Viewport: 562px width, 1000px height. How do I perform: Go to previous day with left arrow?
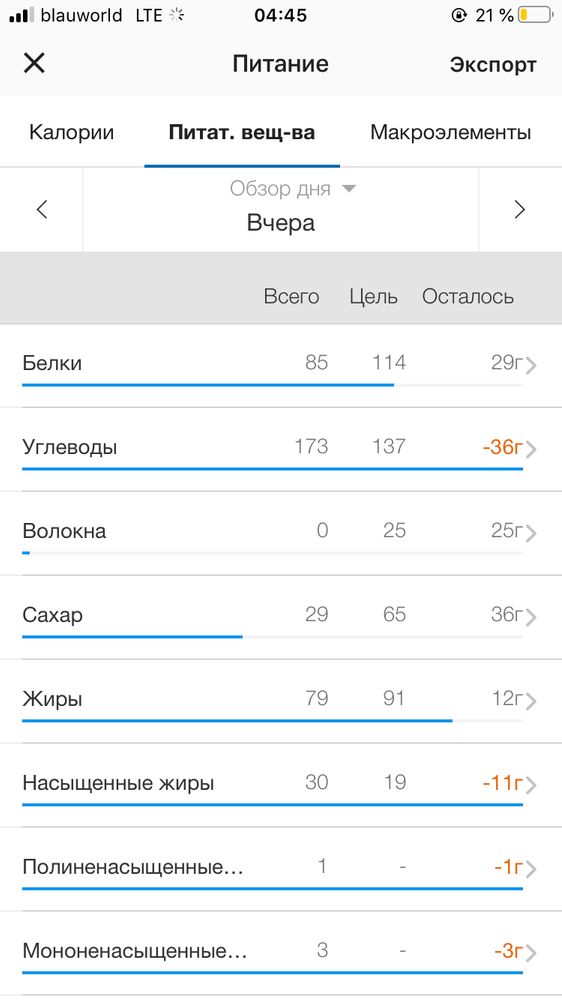(42, 209)
